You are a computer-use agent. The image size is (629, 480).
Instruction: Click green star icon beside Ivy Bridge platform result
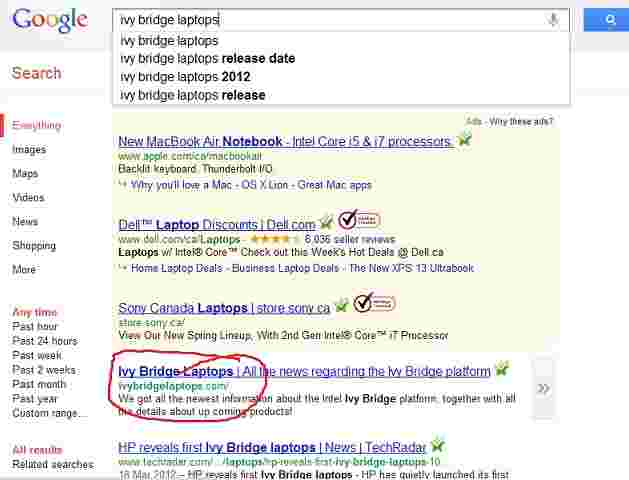click(501, 369)
